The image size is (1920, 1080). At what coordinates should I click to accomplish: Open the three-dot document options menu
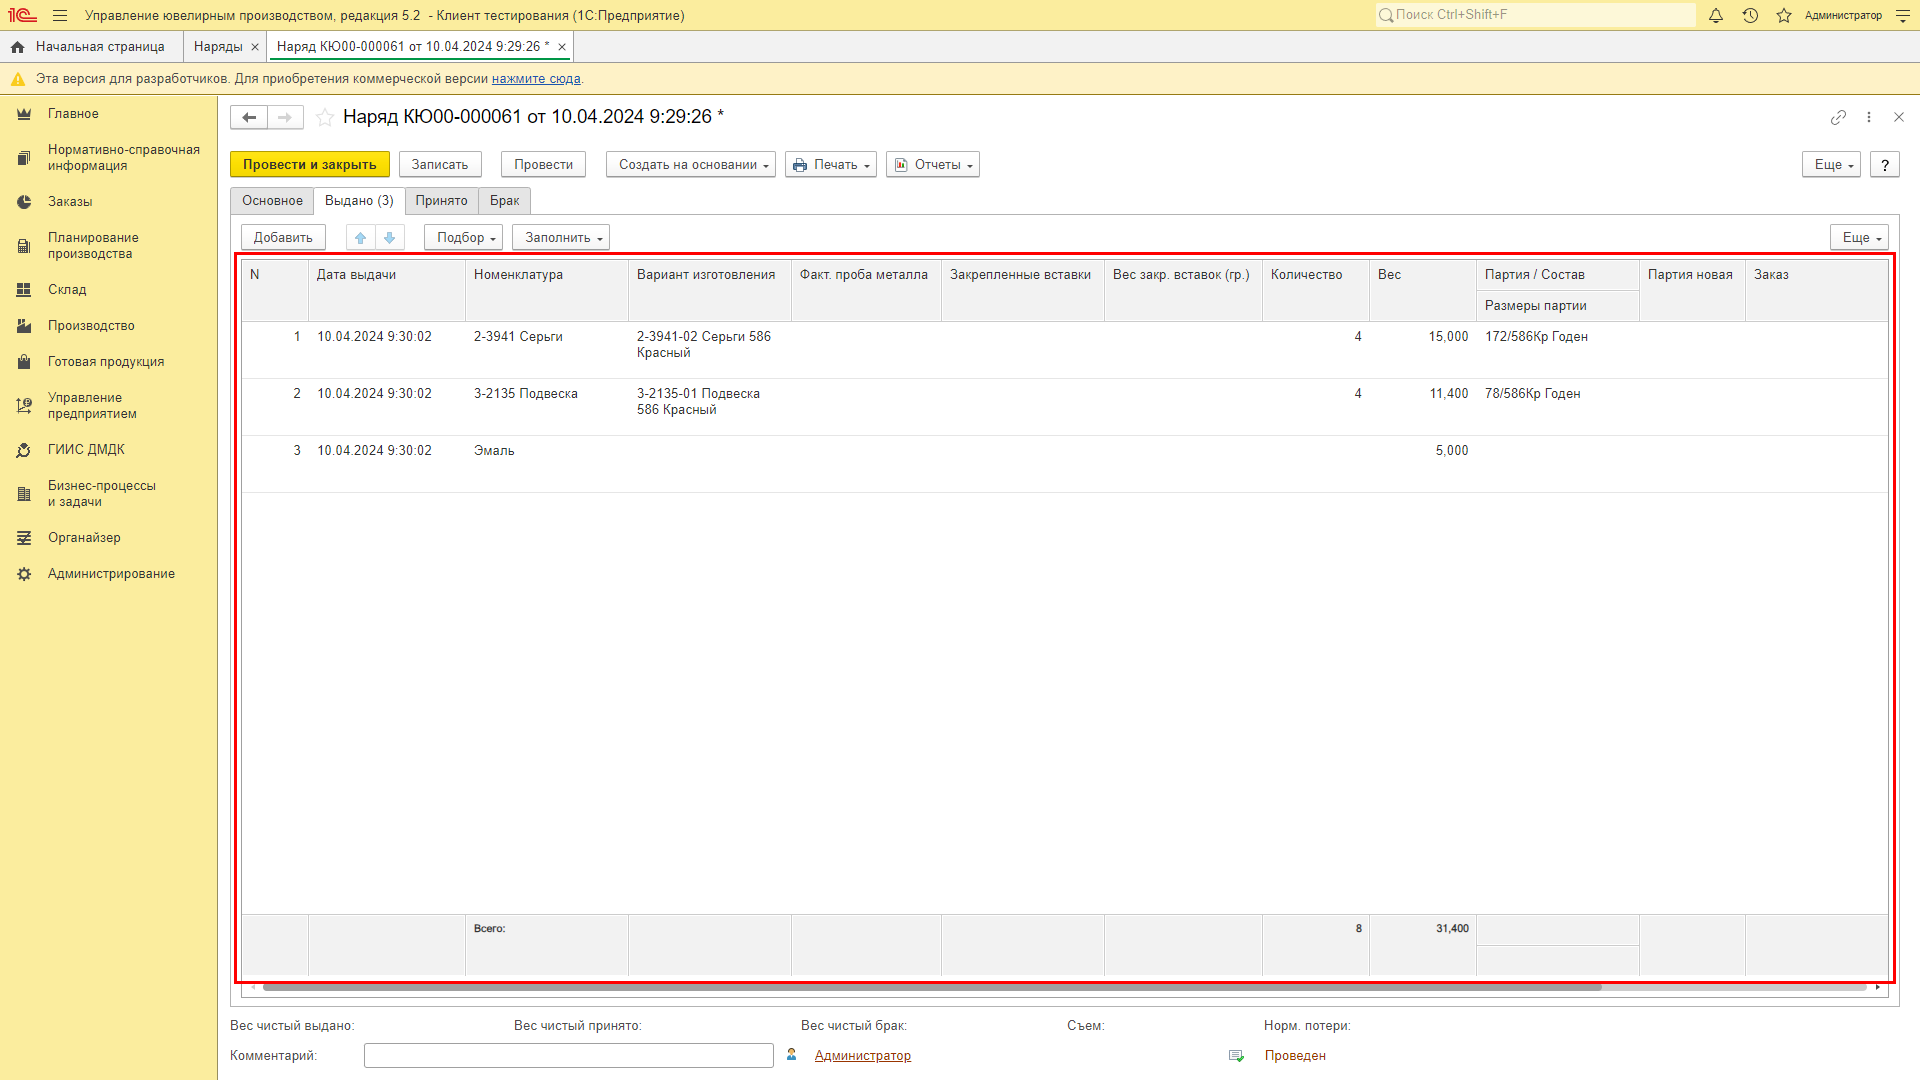[1869, 117]
